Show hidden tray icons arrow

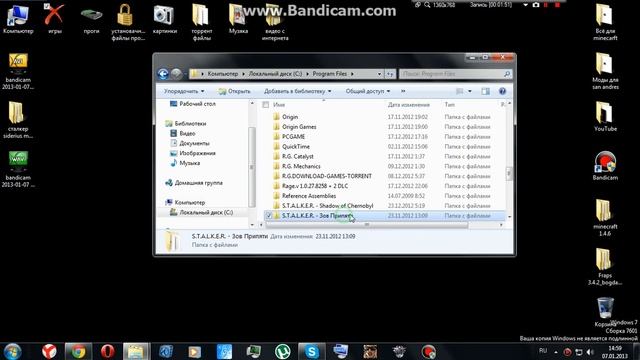[556, 352]
